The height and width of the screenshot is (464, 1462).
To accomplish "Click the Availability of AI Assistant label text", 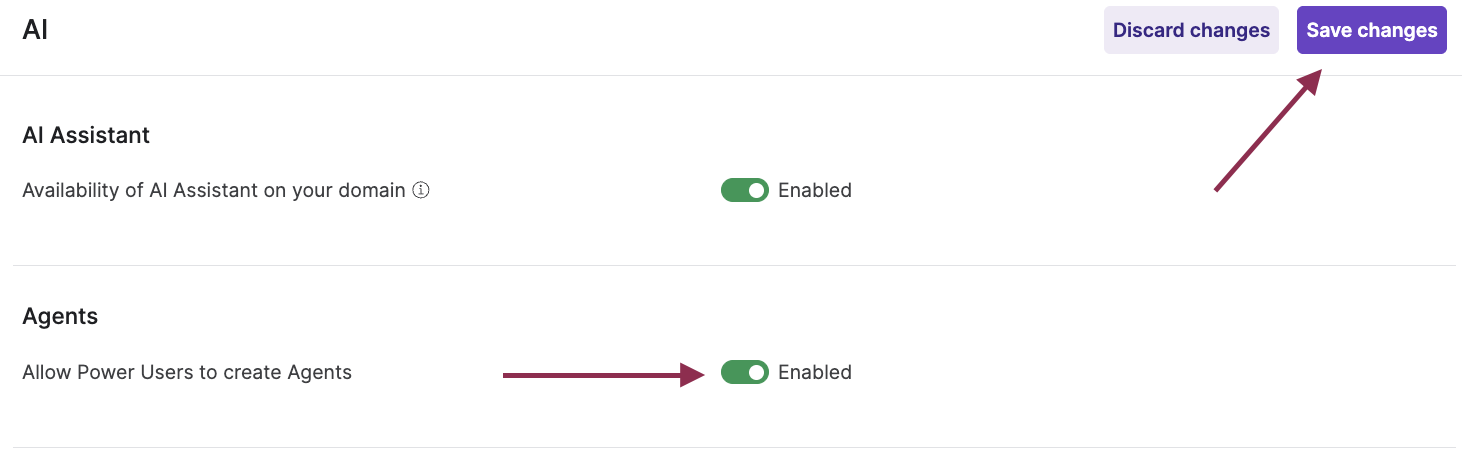I will 214,190.
